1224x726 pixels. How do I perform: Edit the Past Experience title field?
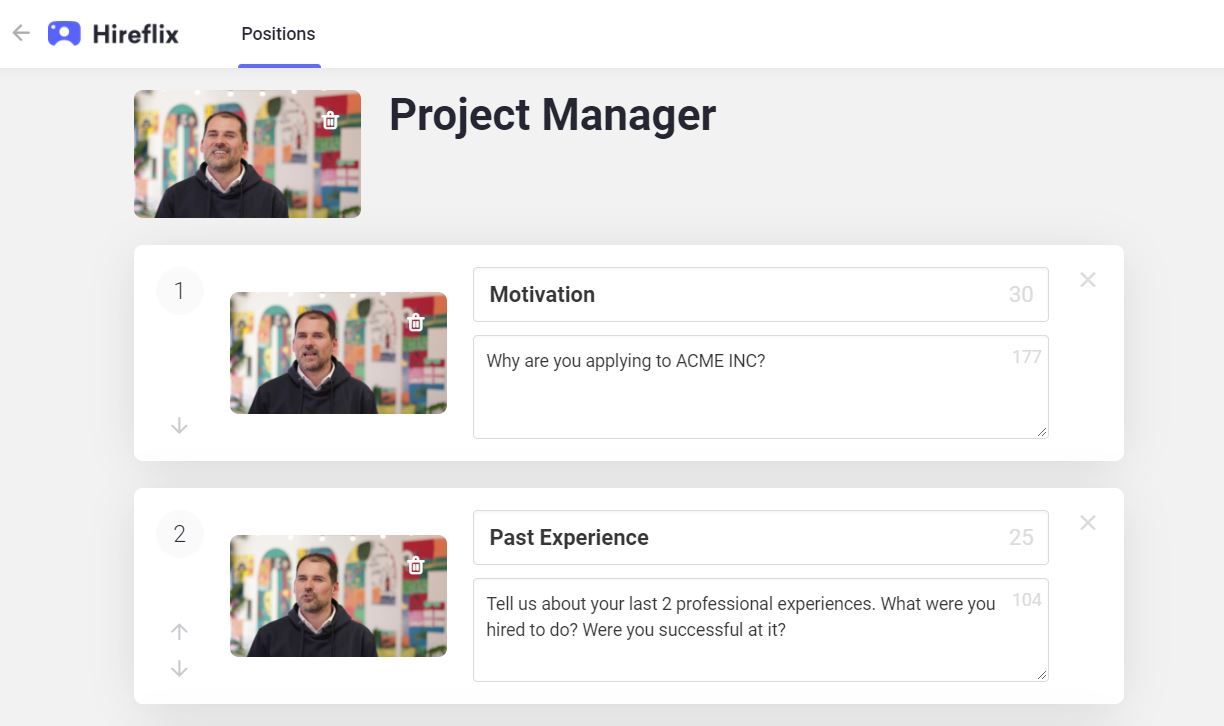[x=760, y=537]
